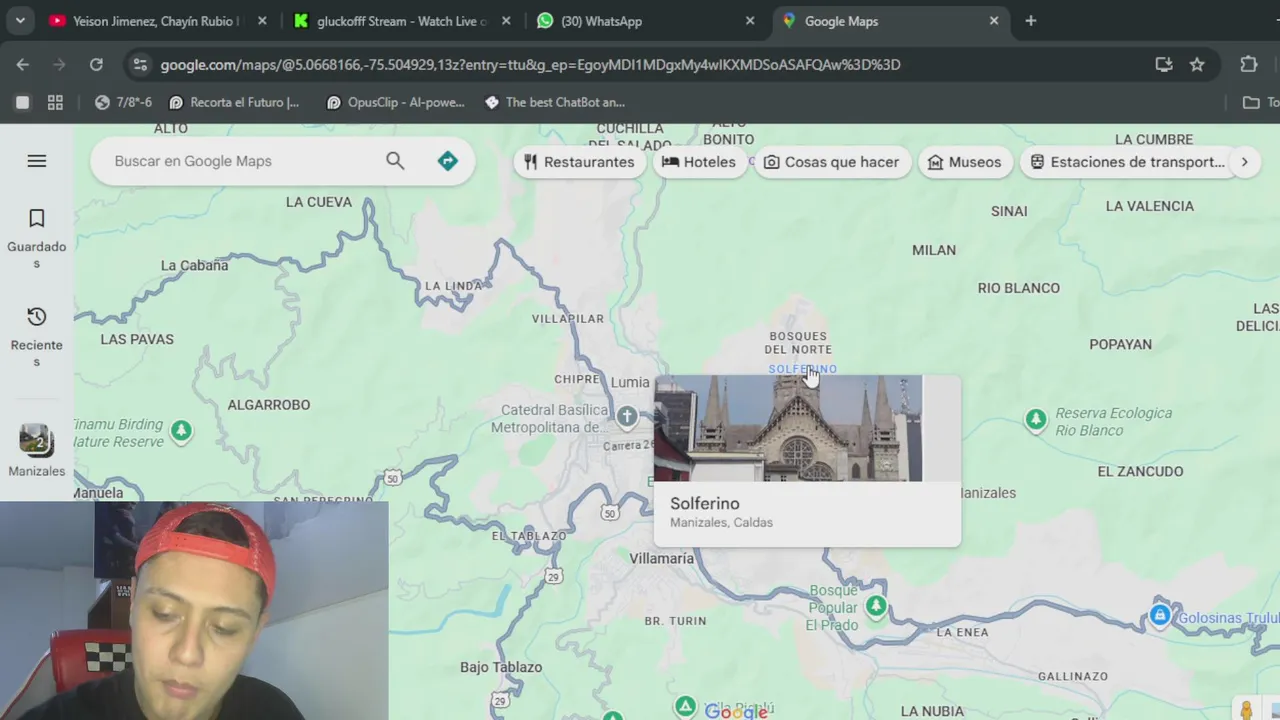The width and height of the screenshot is (1280, 720).
Task: Open the Recientes history panel
Action: point(37,337)
